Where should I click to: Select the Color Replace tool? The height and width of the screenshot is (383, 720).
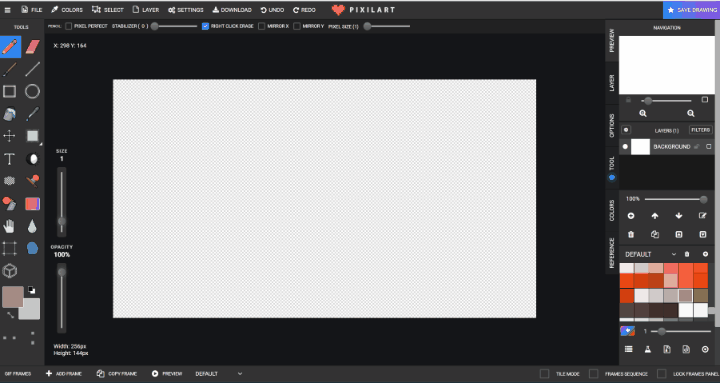pos(10,203)
